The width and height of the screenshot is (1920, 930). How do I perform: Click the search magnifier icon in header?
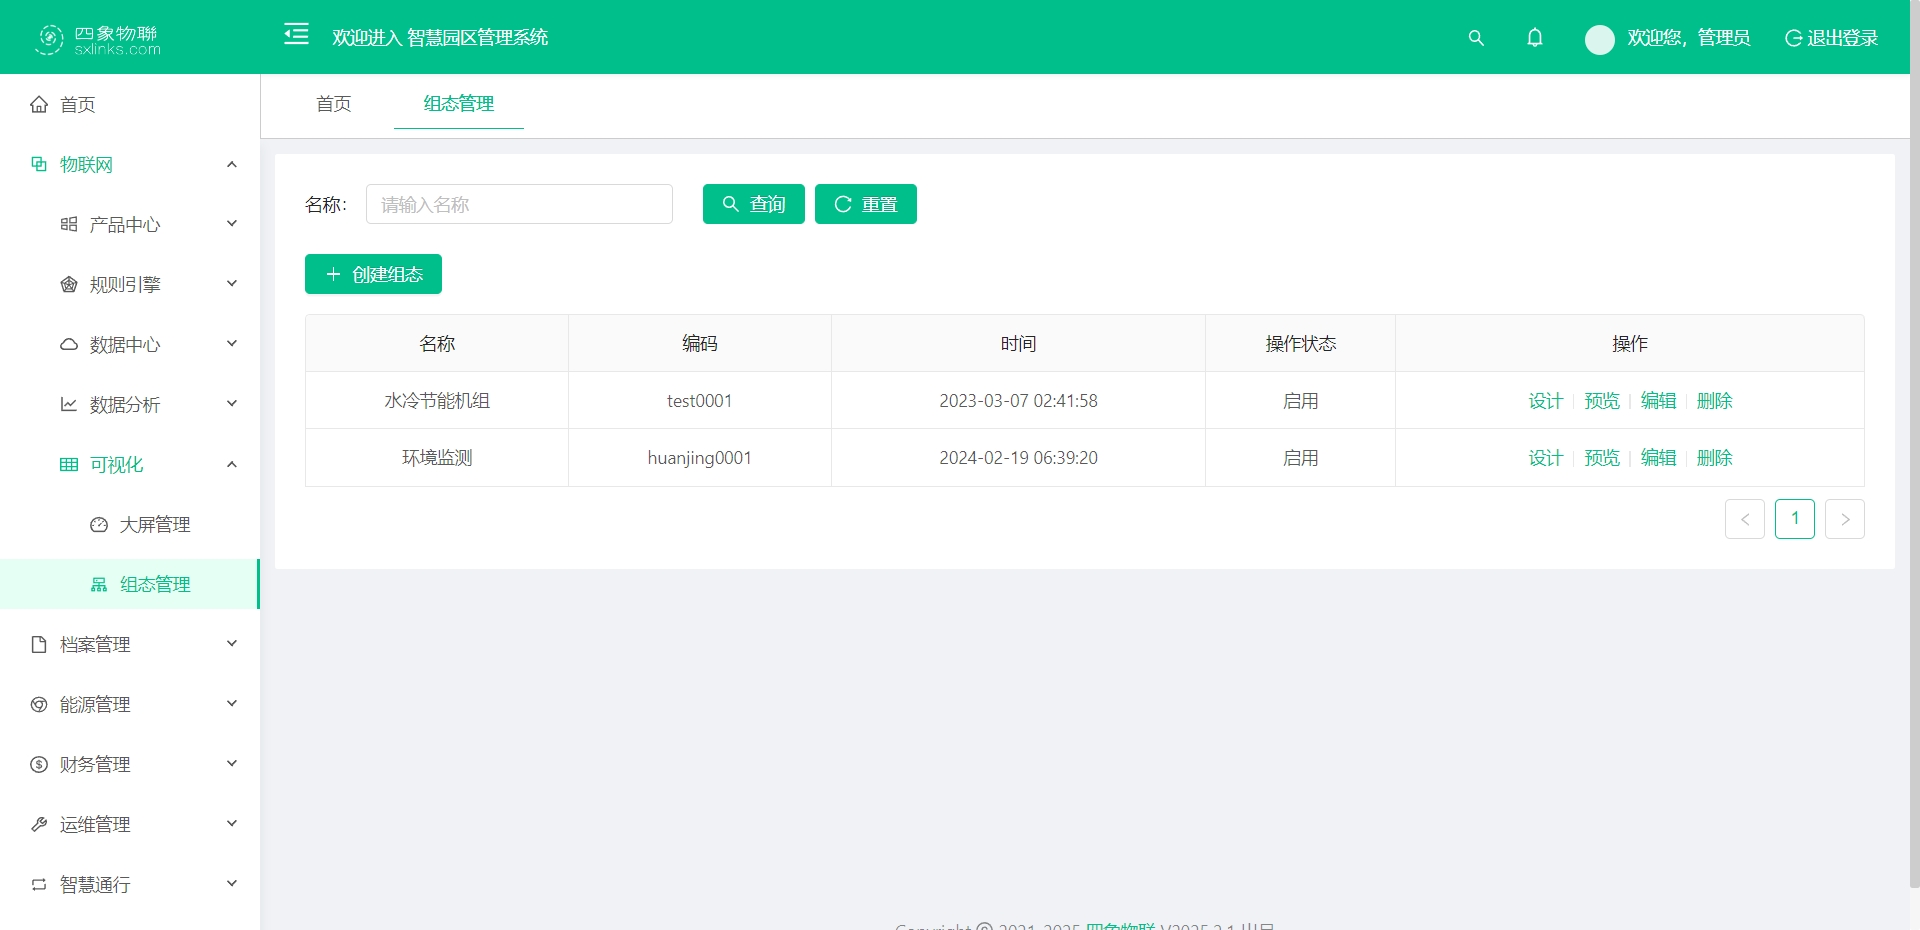click(x=1475, y=38)
